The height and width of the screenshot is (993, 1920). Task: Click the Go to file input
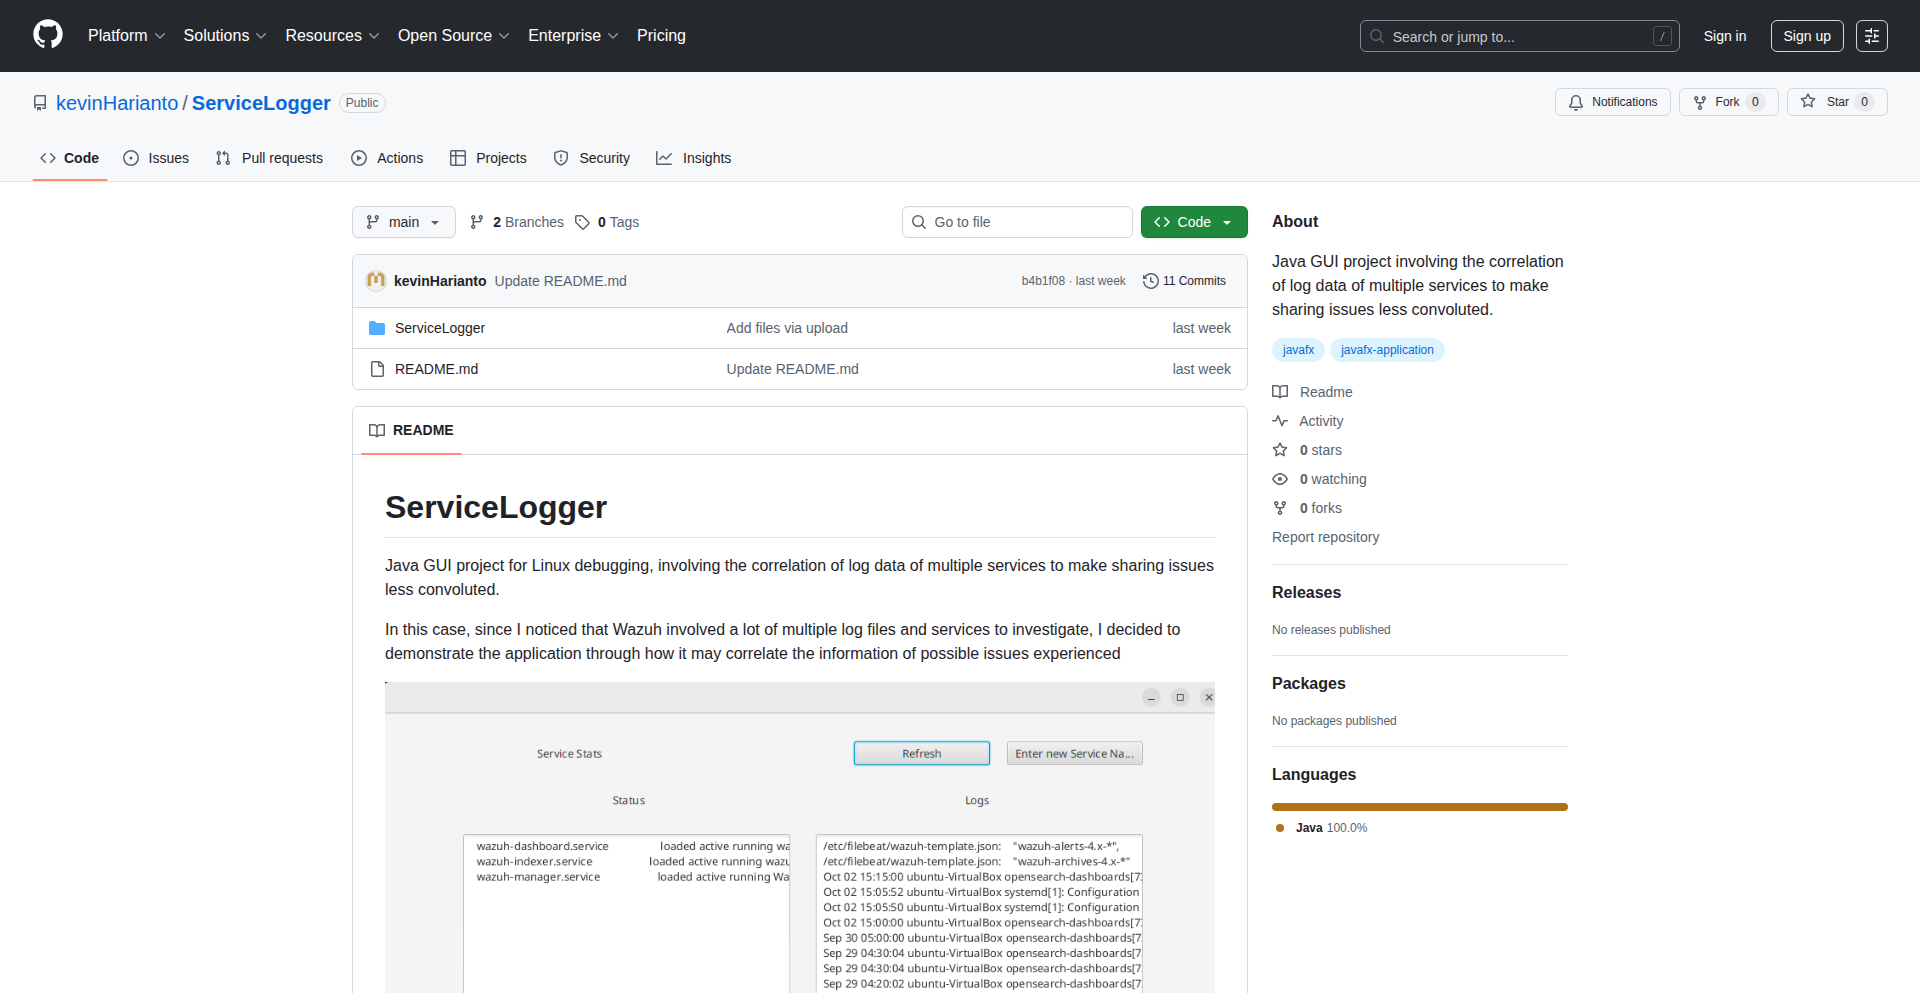point(1017,222)
